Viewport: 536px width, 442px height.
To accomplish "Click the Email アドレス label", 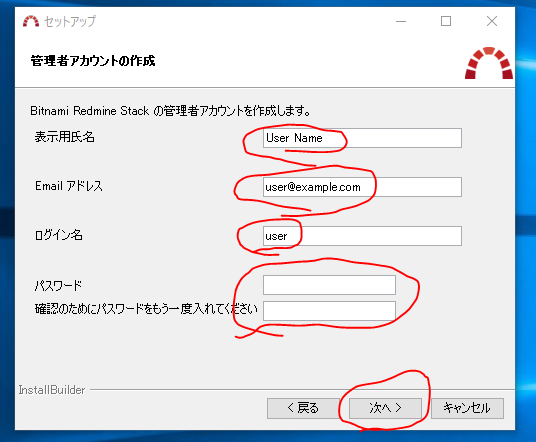I will (x=69, y=186).
